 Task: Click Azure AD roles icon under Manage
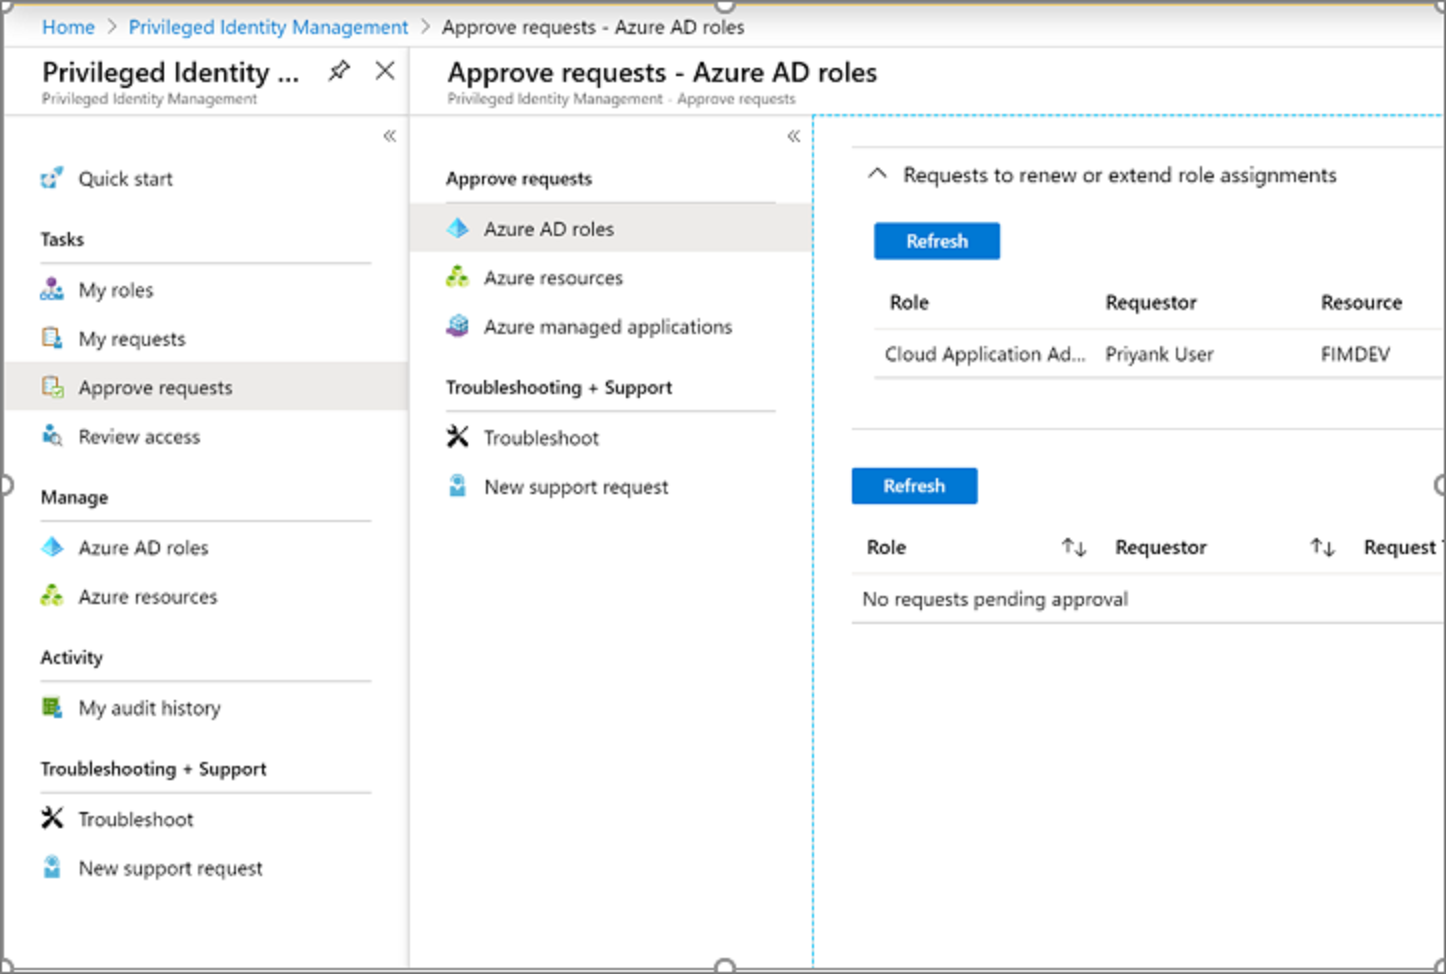click(52, 547)
